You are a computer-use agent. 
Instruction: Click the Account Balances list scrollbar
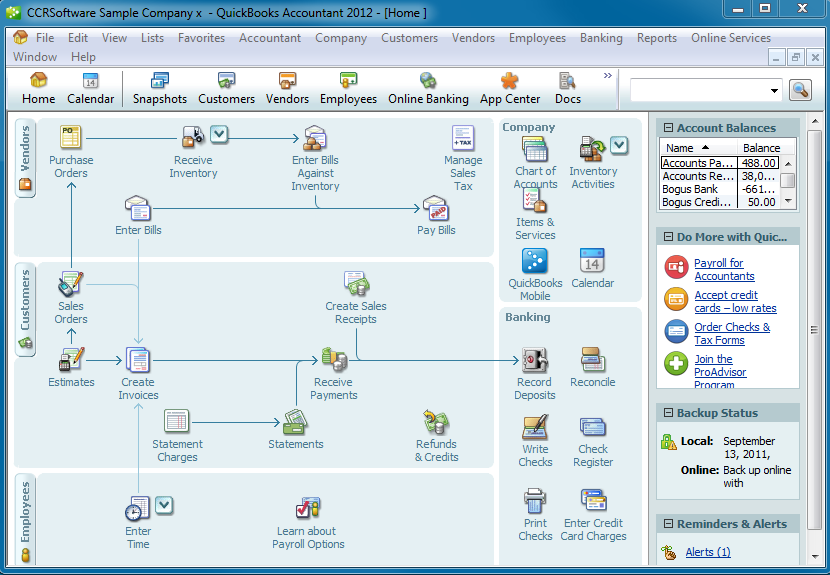coord(788,182)
